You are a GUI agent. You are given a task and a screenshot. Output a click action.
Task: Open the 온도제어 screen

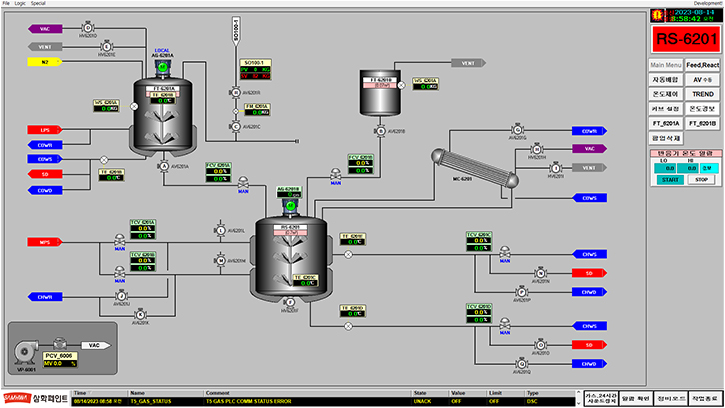point(666,94)
